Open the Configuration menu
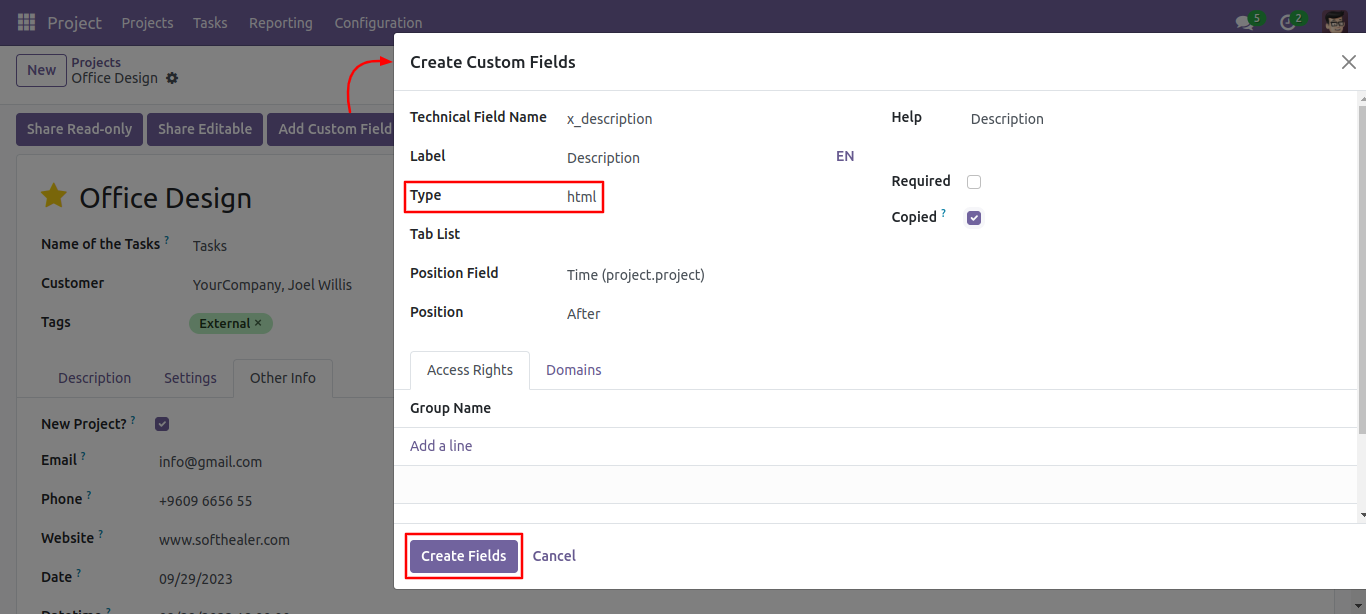 [x=378, y=22]
